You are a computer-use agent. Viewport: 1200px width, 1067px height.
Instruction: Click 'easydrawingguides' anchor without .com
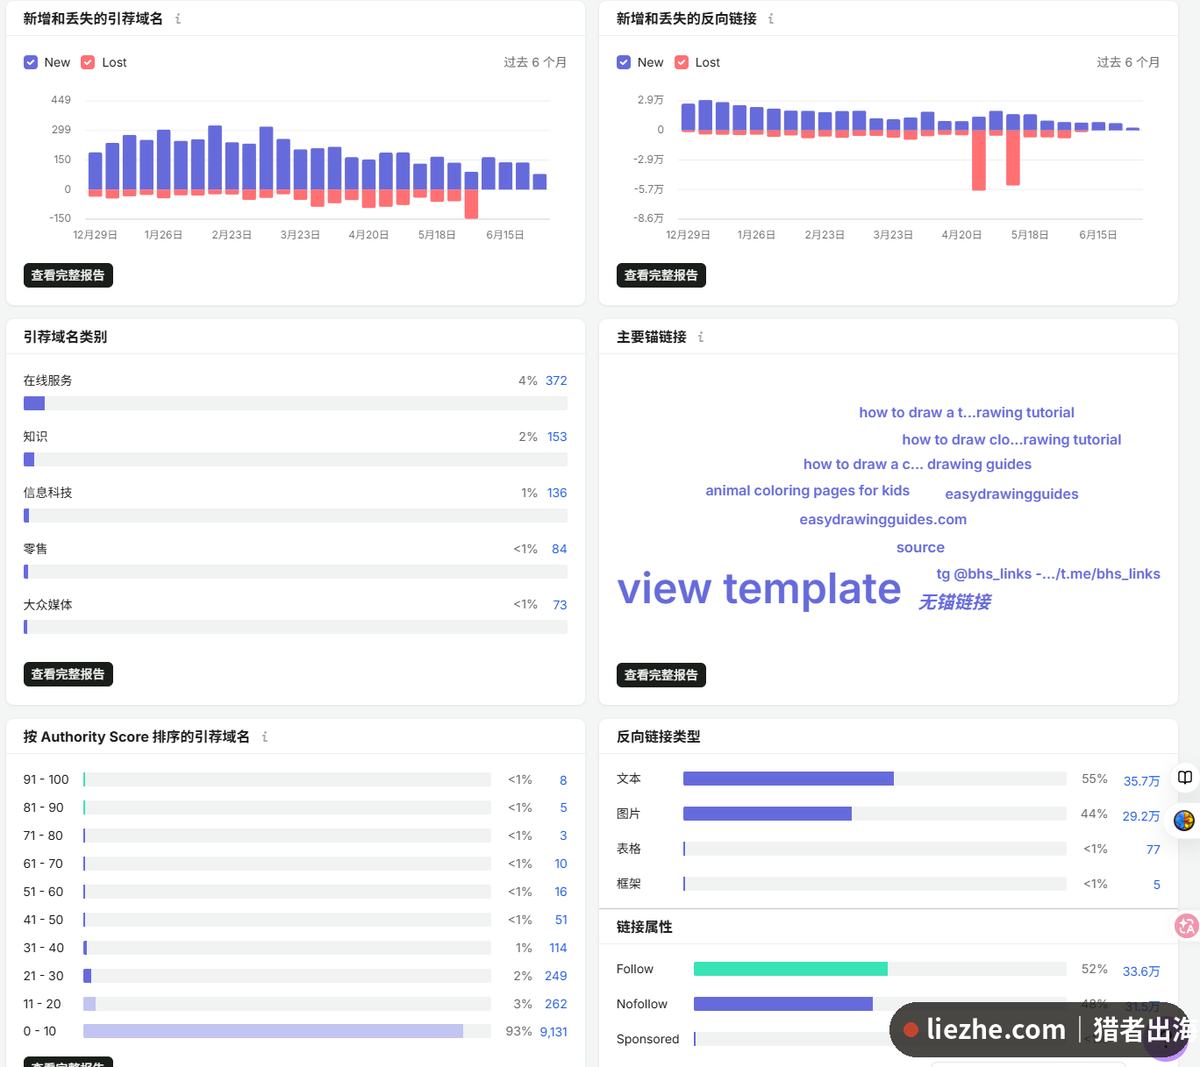click(1012, 494)
